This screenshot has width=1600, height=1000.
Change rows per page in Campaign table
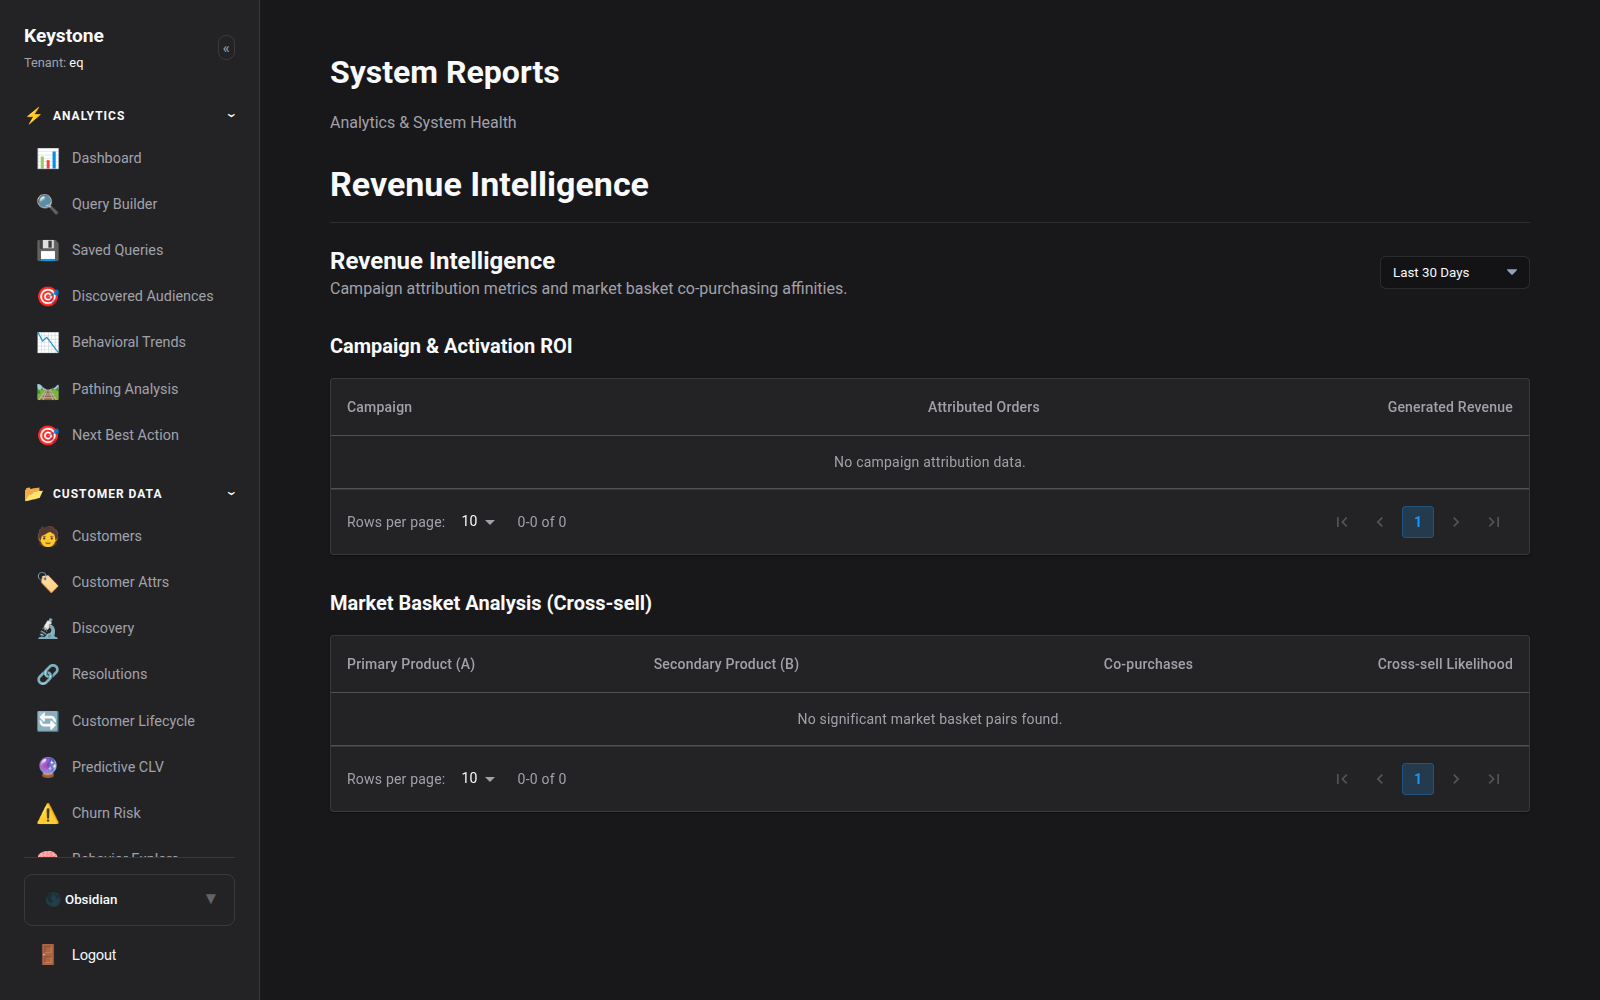478,521
